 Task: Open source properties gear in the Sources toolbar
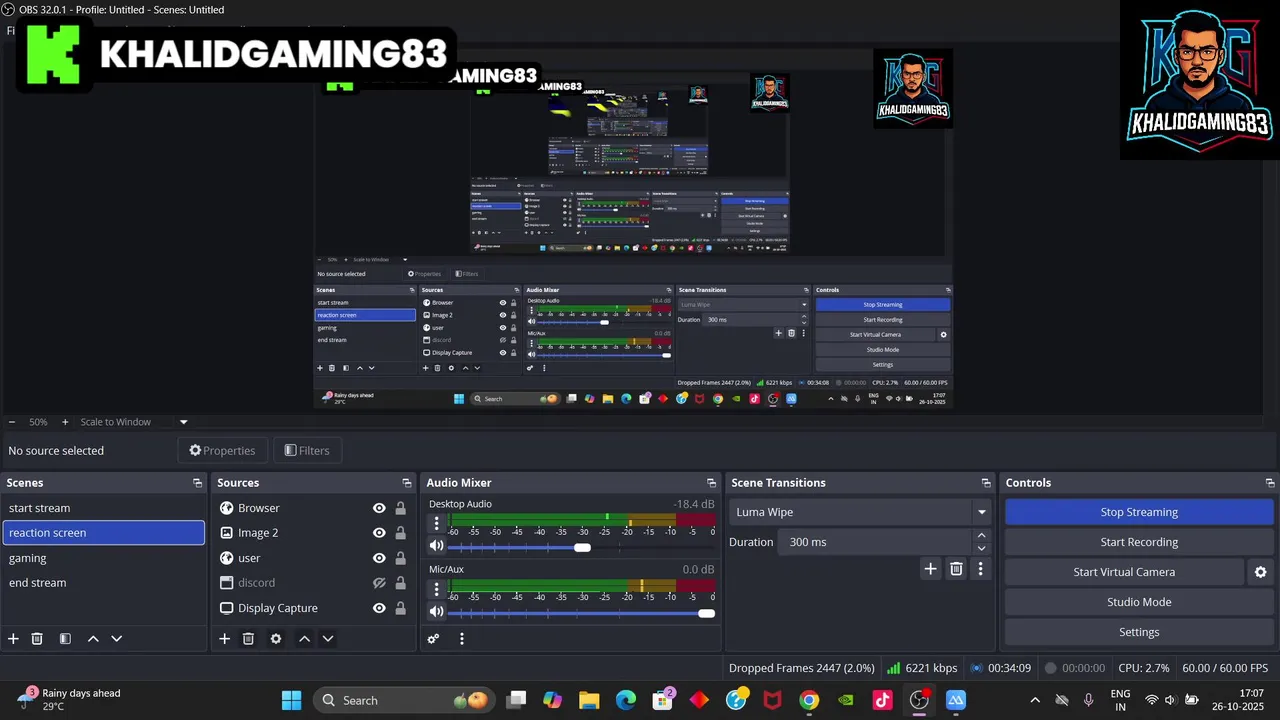tap(276, 639)
